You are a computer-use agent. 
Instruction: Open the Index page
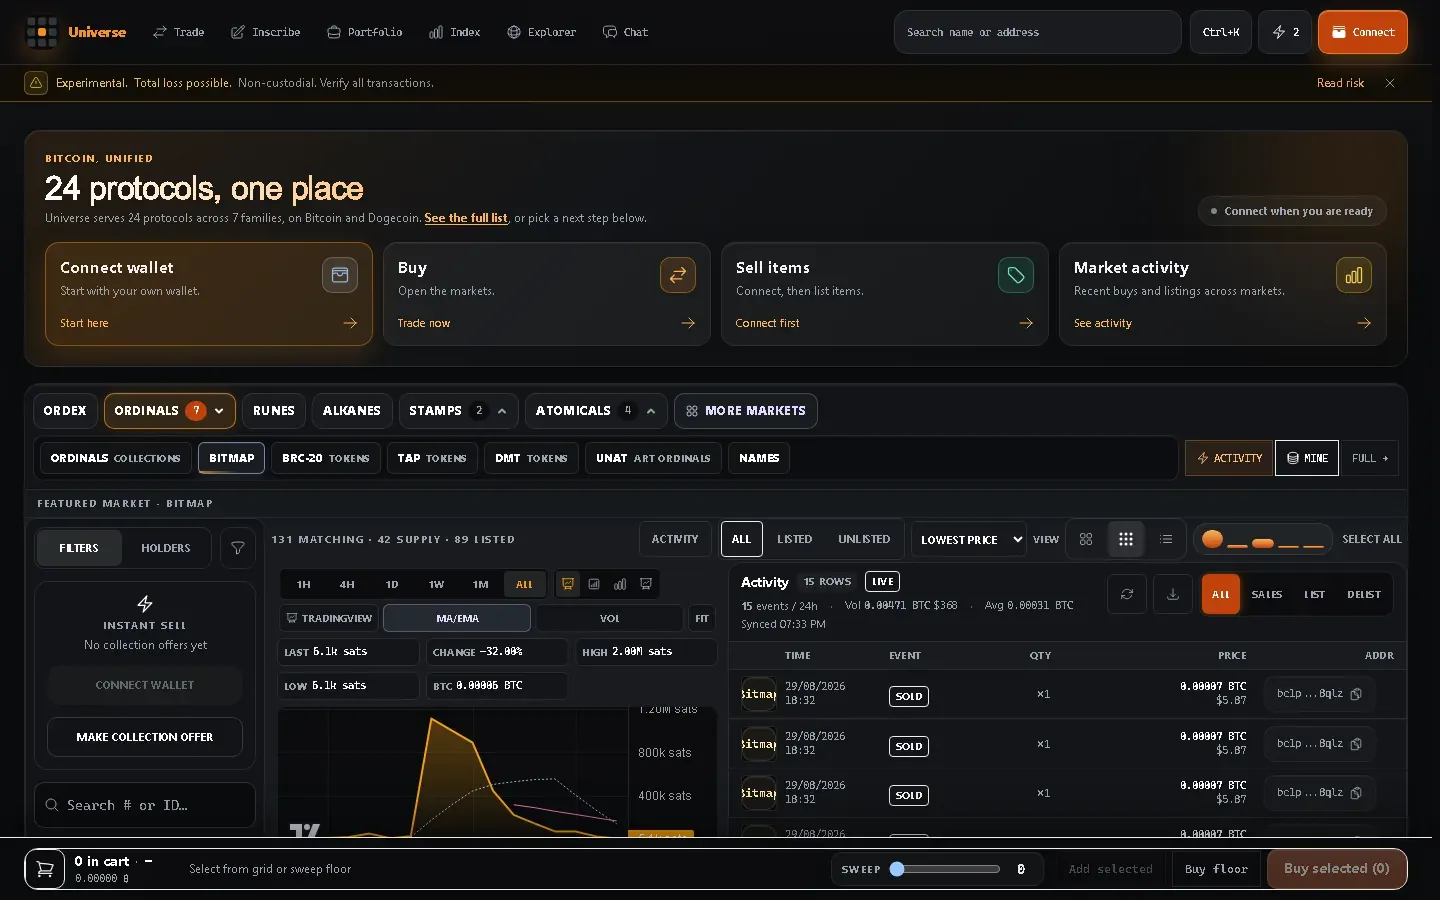coord(455,32)
